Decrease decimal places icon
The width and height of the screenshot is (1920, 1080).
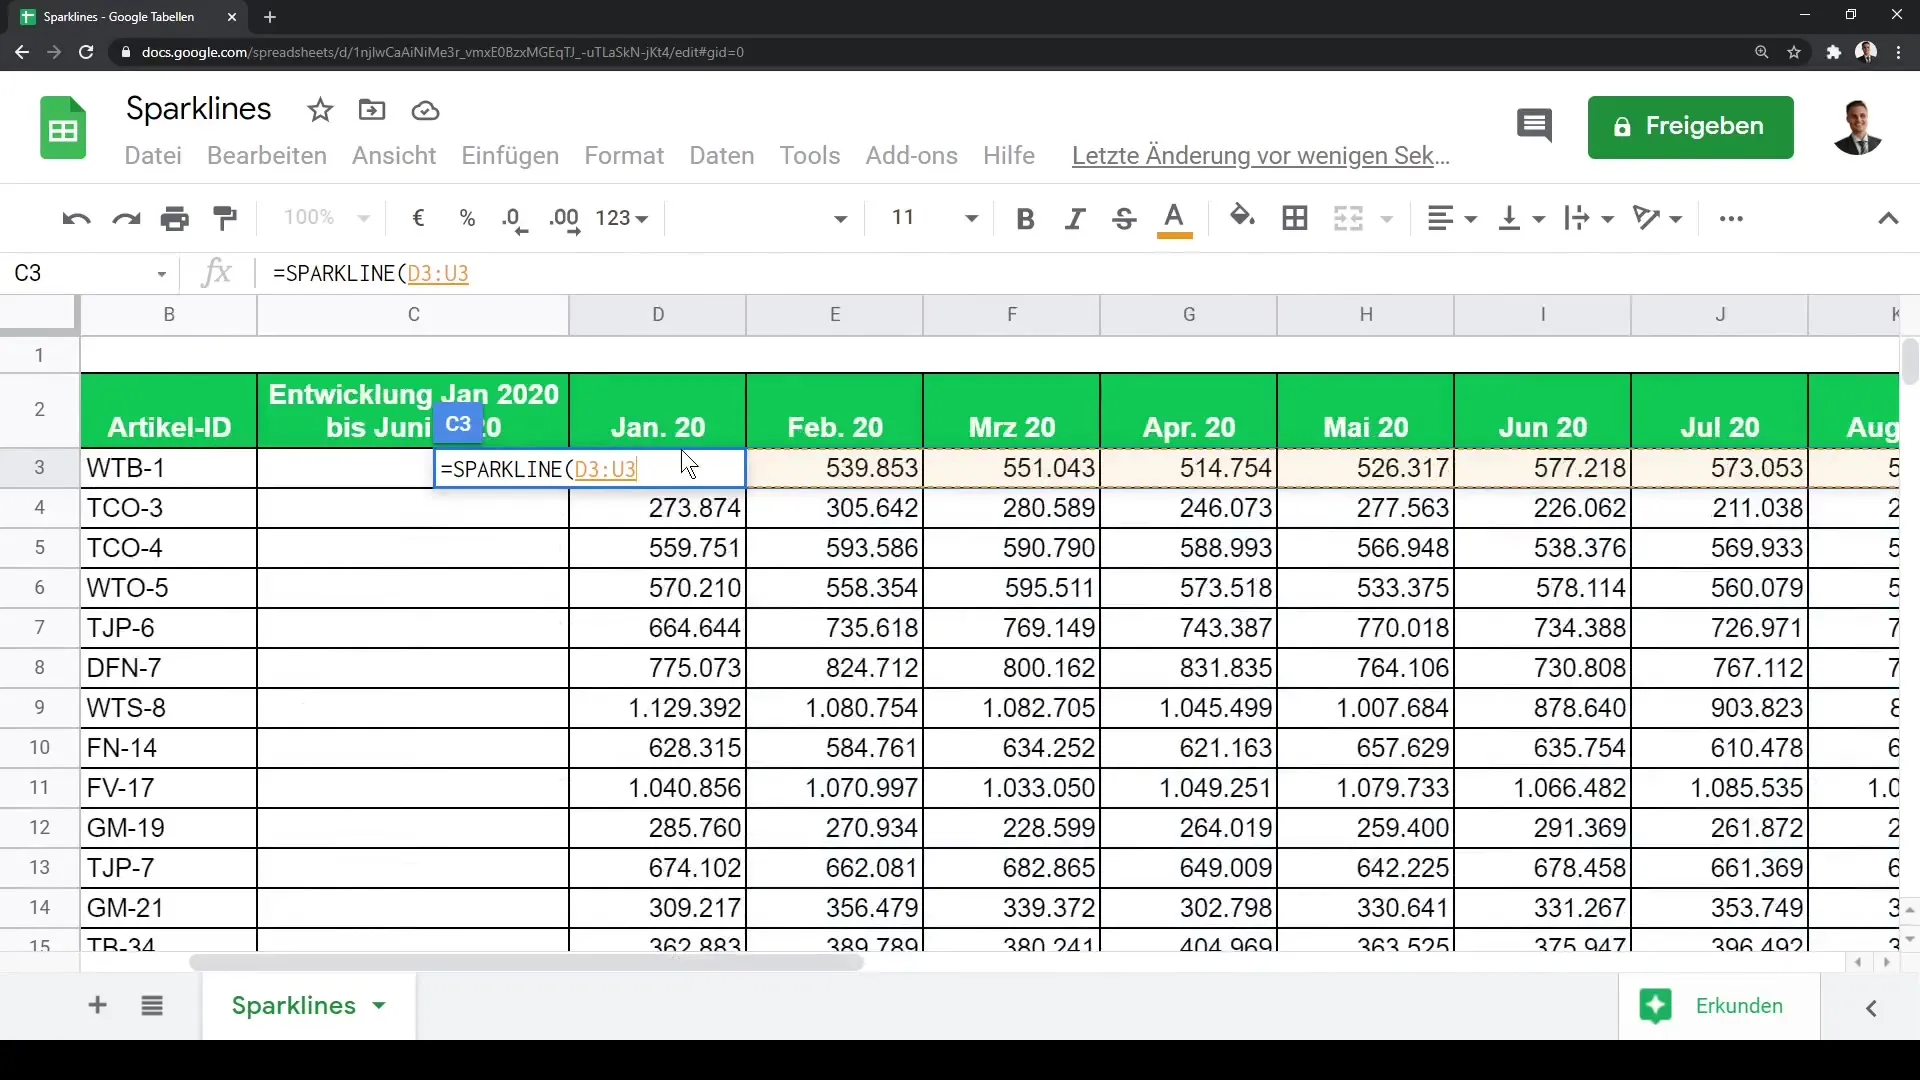515,220
